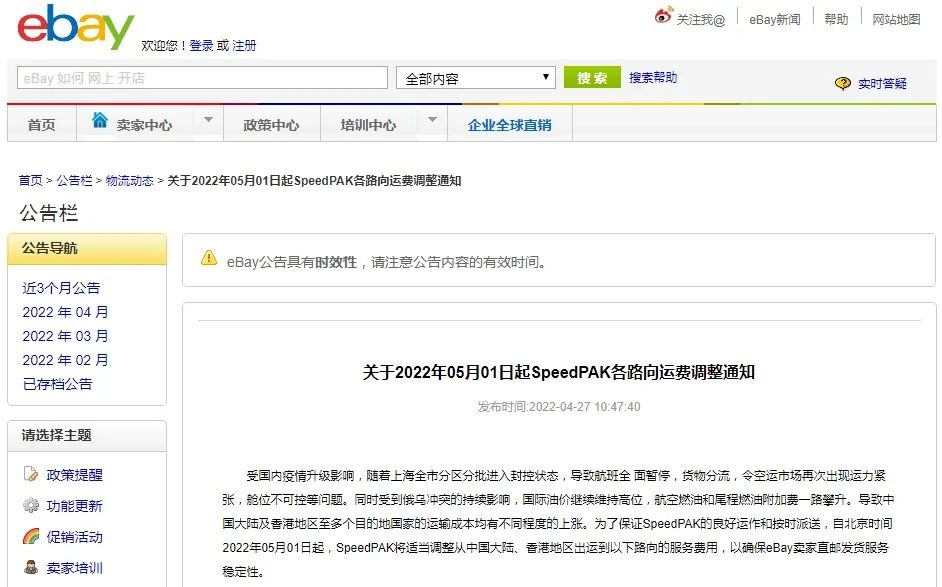Click the eBay logo
This screenshot has height=587, width=942.
(x=75, y=27)
